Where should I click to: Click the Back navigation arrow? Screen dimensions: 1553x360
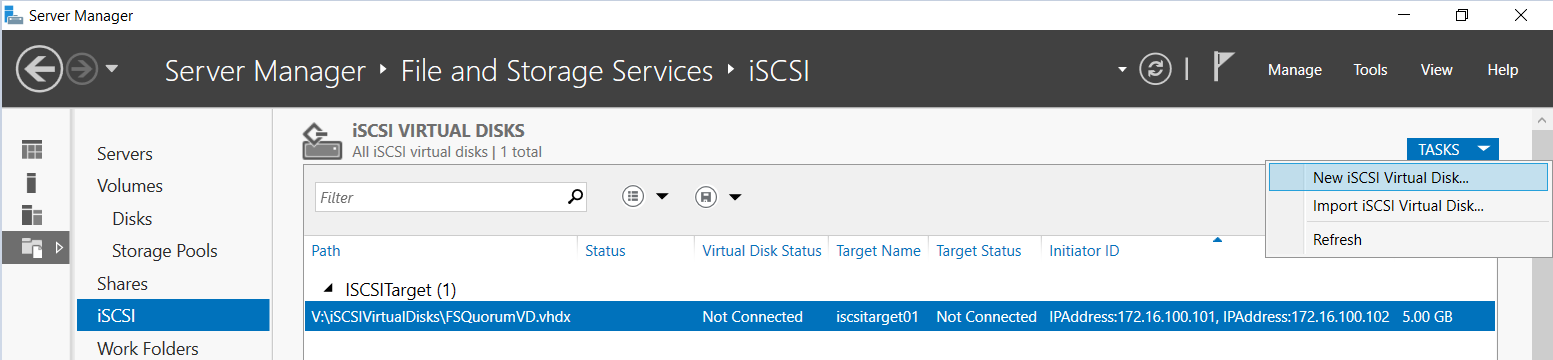click(x=39, y=70)
